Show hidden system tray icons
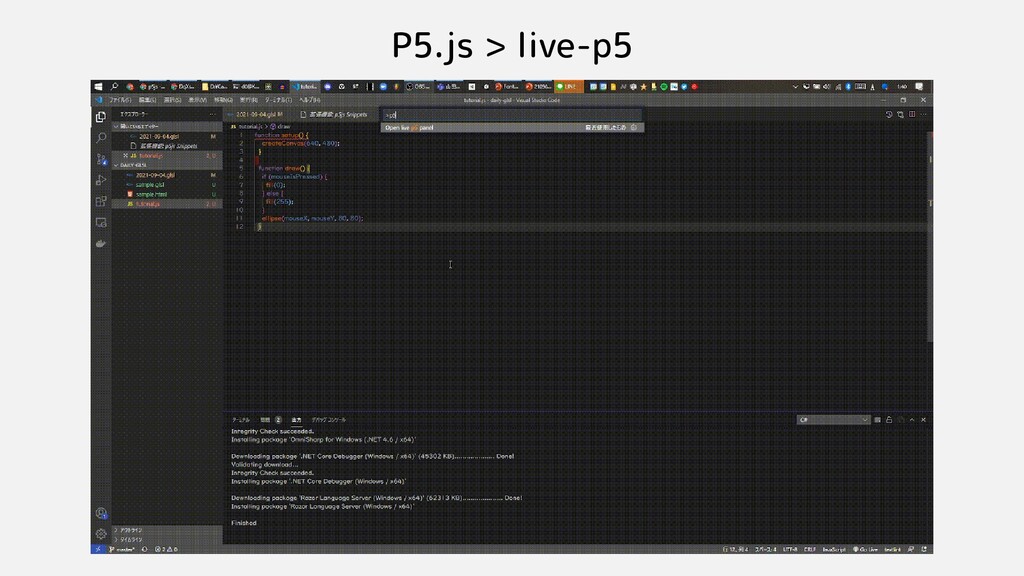The width and height of the screenshot is (1024, 576). point(795,86)
